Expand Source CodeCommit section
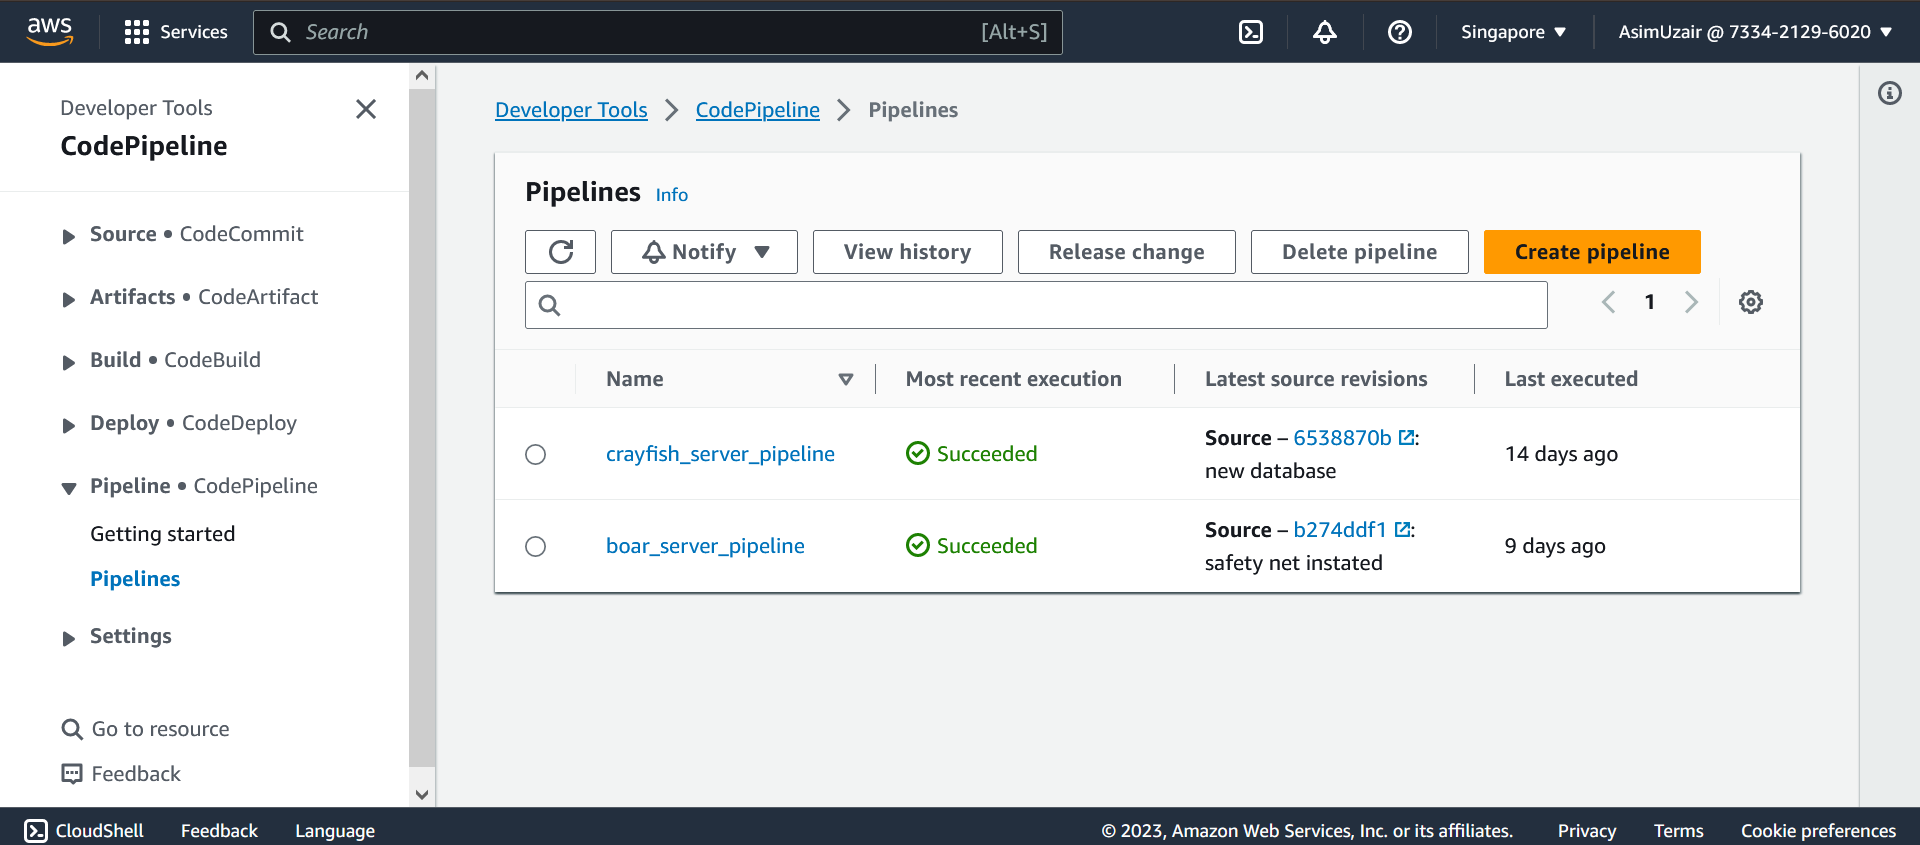This screenshot has width=1920, height=845. [x=68, y=236]
